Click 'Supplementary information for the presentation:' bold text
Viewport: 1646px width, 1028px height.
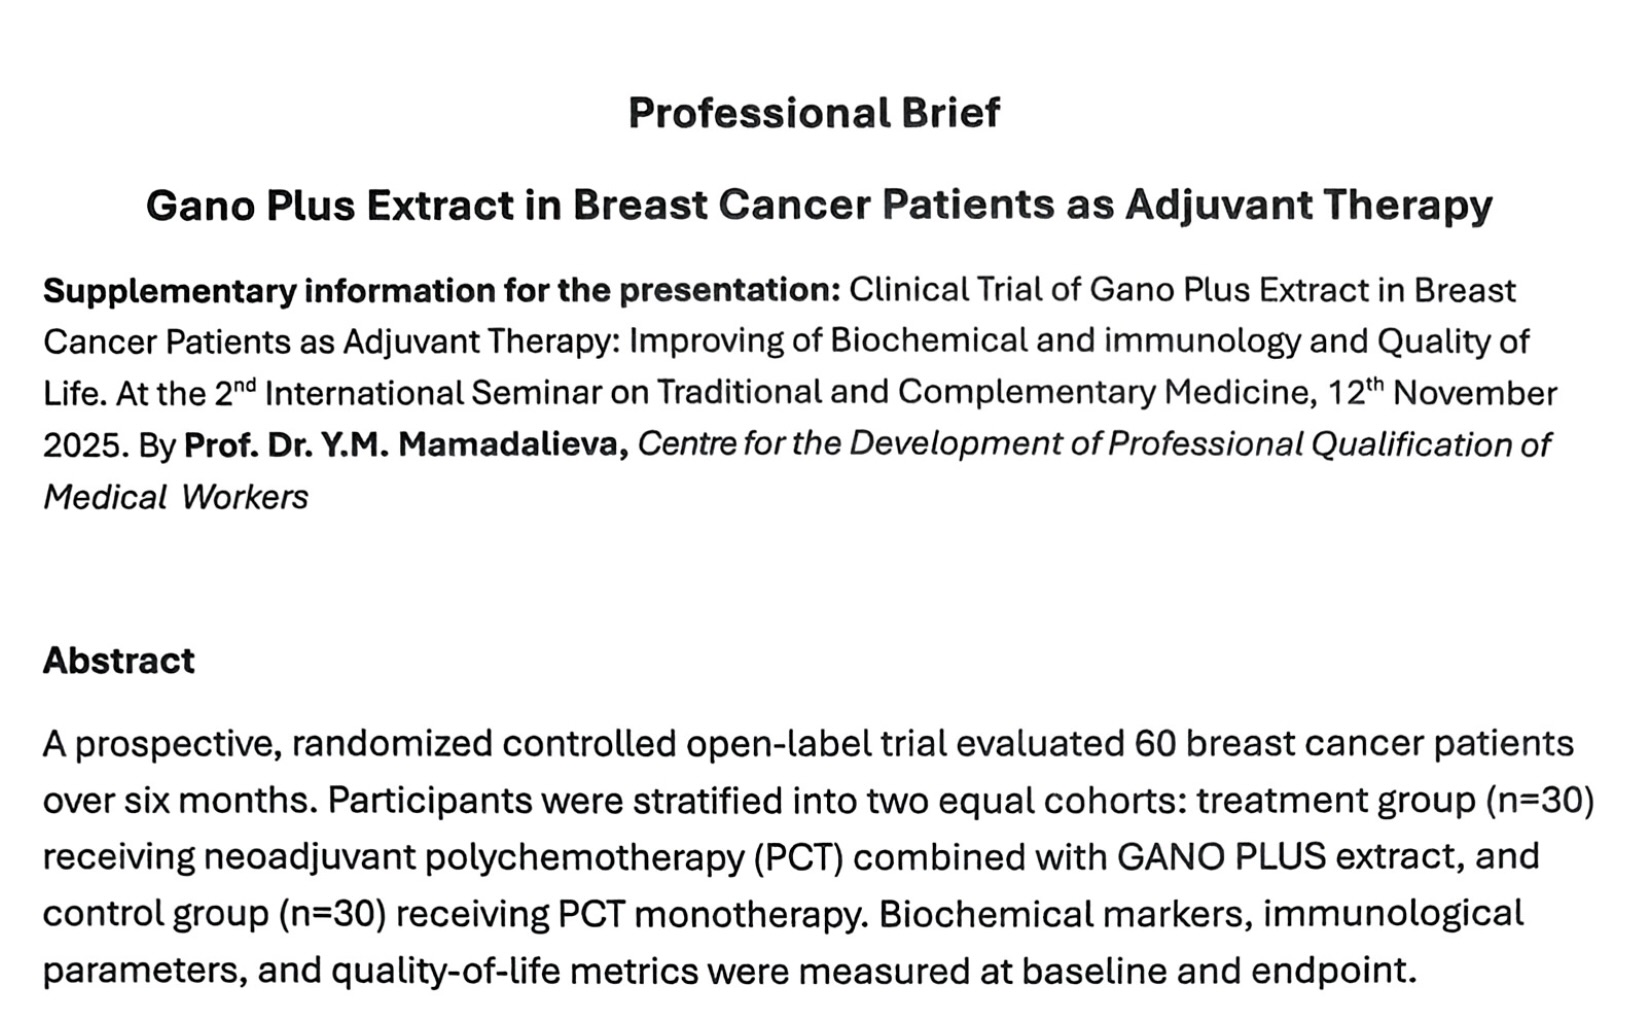click(x=442, y=291)
